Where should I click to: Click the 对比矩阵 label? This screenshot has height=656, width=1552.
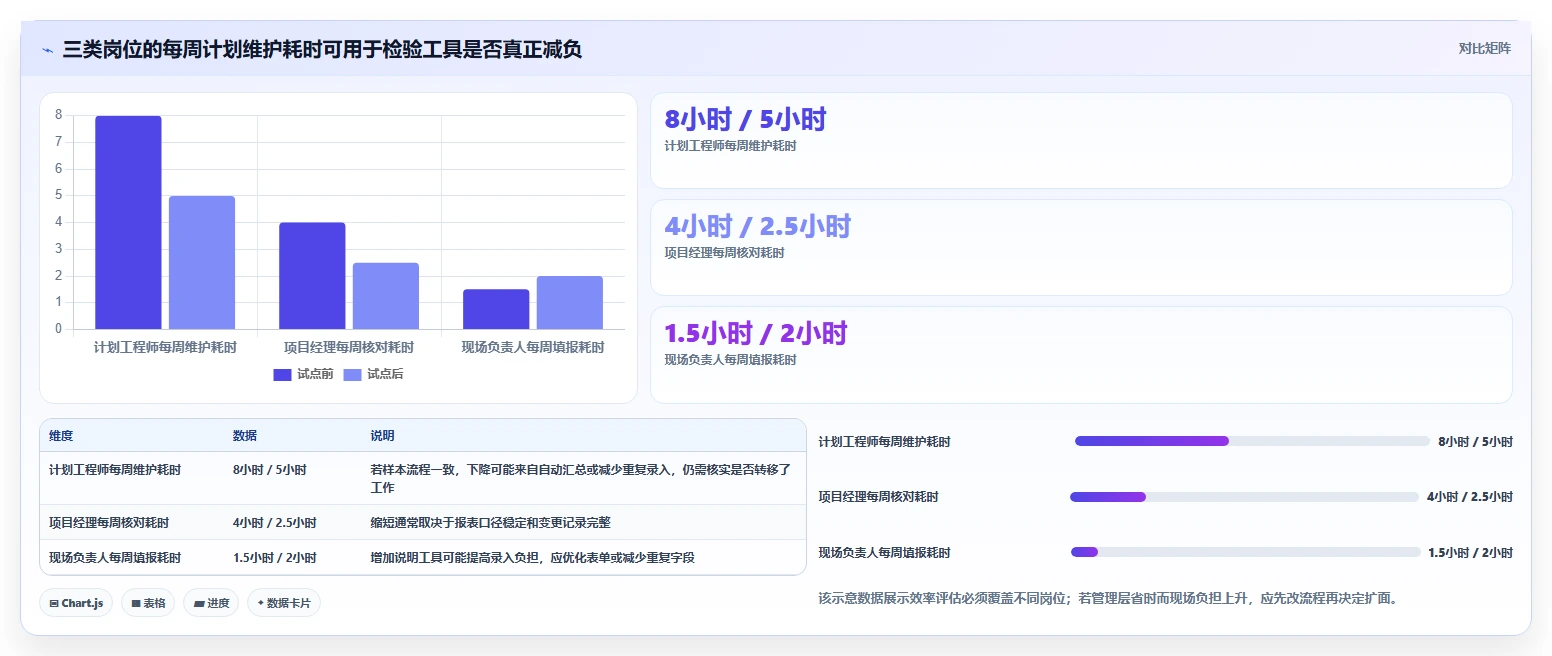coord(1485,48)
